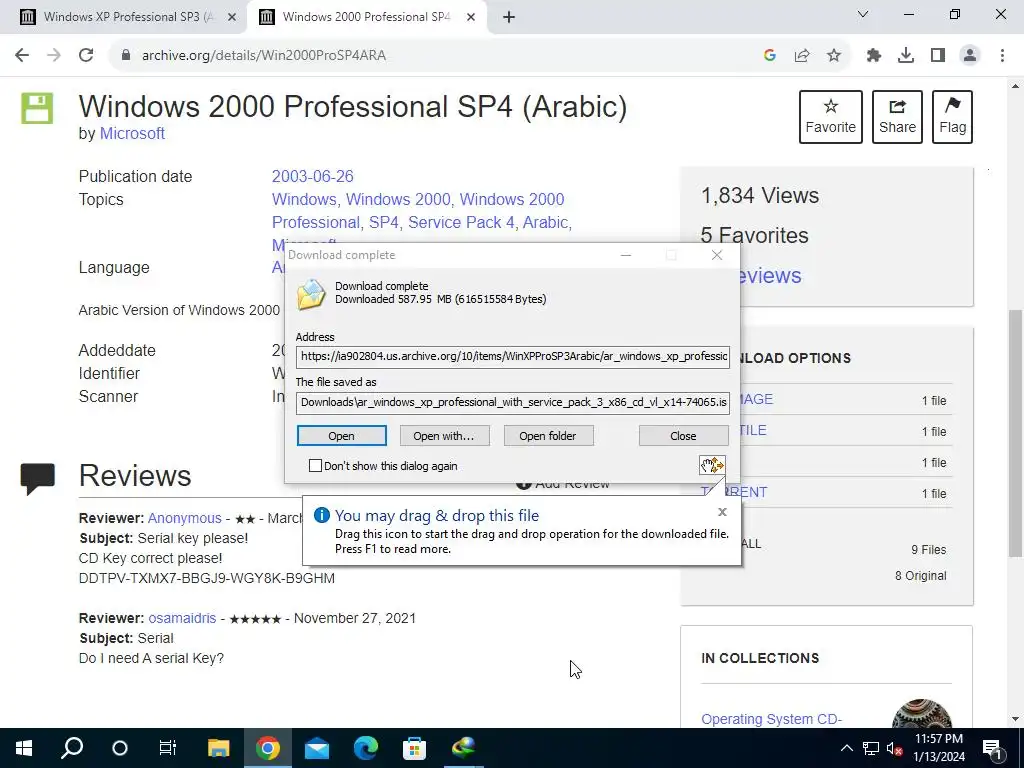Dismiss the drag & drop tooltip

click(x=722, y=512)
